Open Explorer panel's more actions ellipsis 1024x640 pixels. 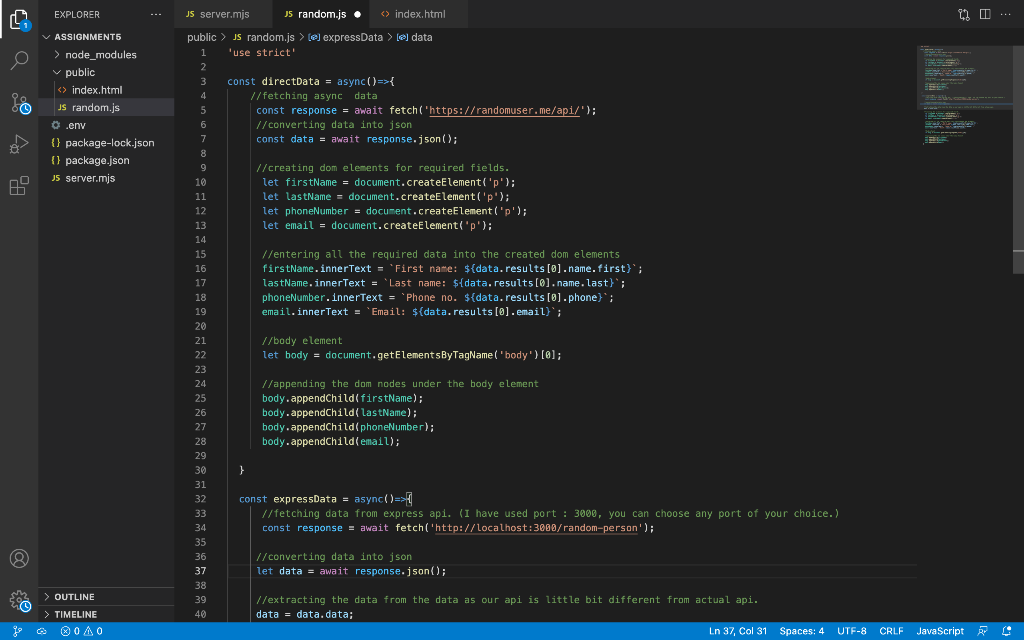tap(155, 14)
